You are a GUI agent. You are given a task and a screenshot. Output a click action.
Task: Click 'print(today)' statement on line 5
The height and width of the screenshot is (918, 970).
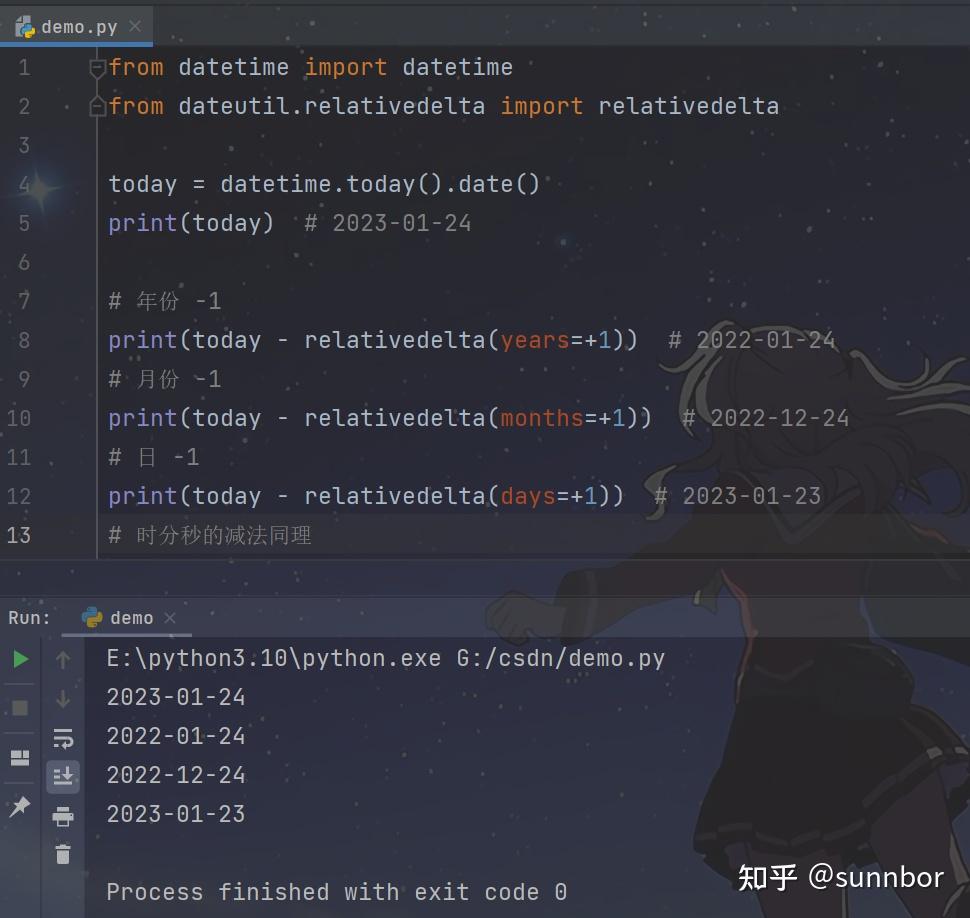[x=191, y=223]
